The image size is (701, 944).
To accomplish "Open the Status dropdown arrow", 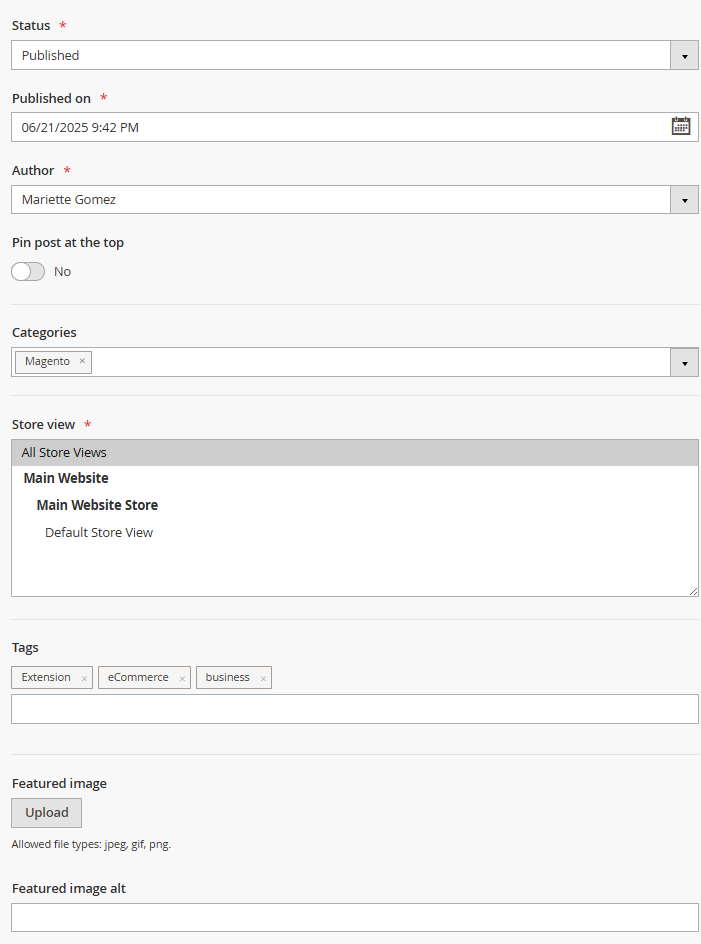I will point(684,55).
